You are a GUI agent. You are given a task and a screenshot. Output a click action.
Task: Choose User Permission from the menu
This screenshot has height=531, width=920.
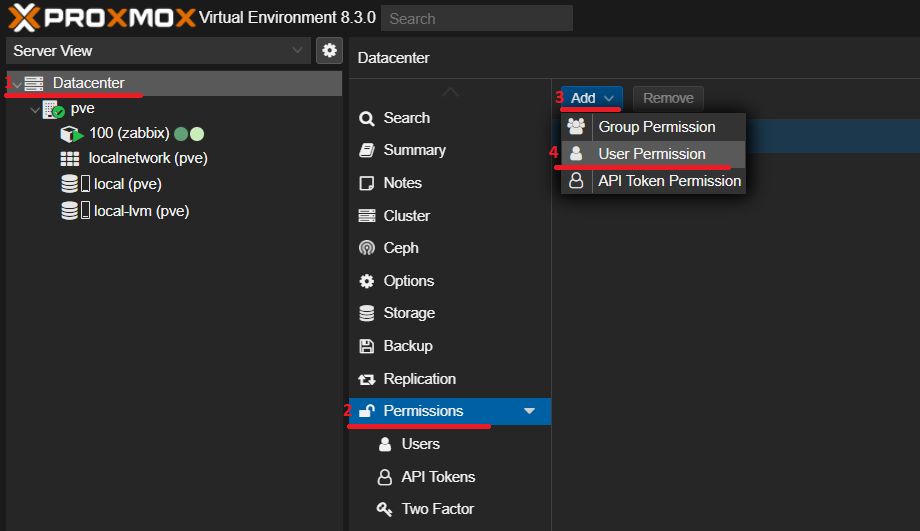[x=654, y=154]
